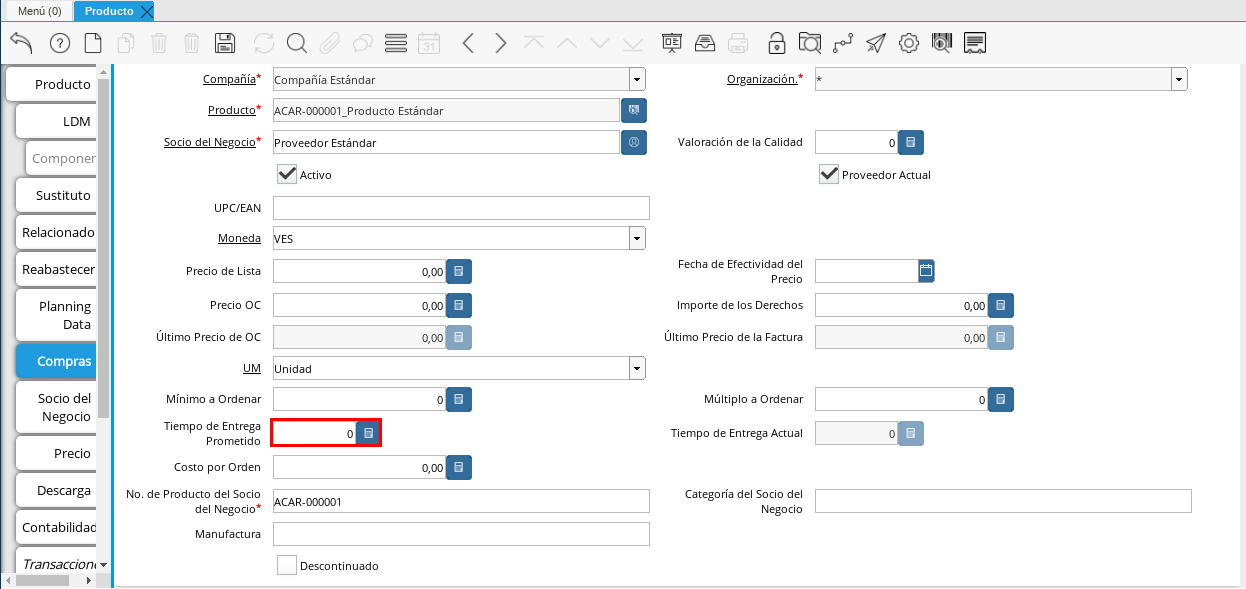Image resolution: width=1246 pixels, height=589 pixels.
Task: Go to next record arrow
Action: pyautogui.click(x=501, y=43)
